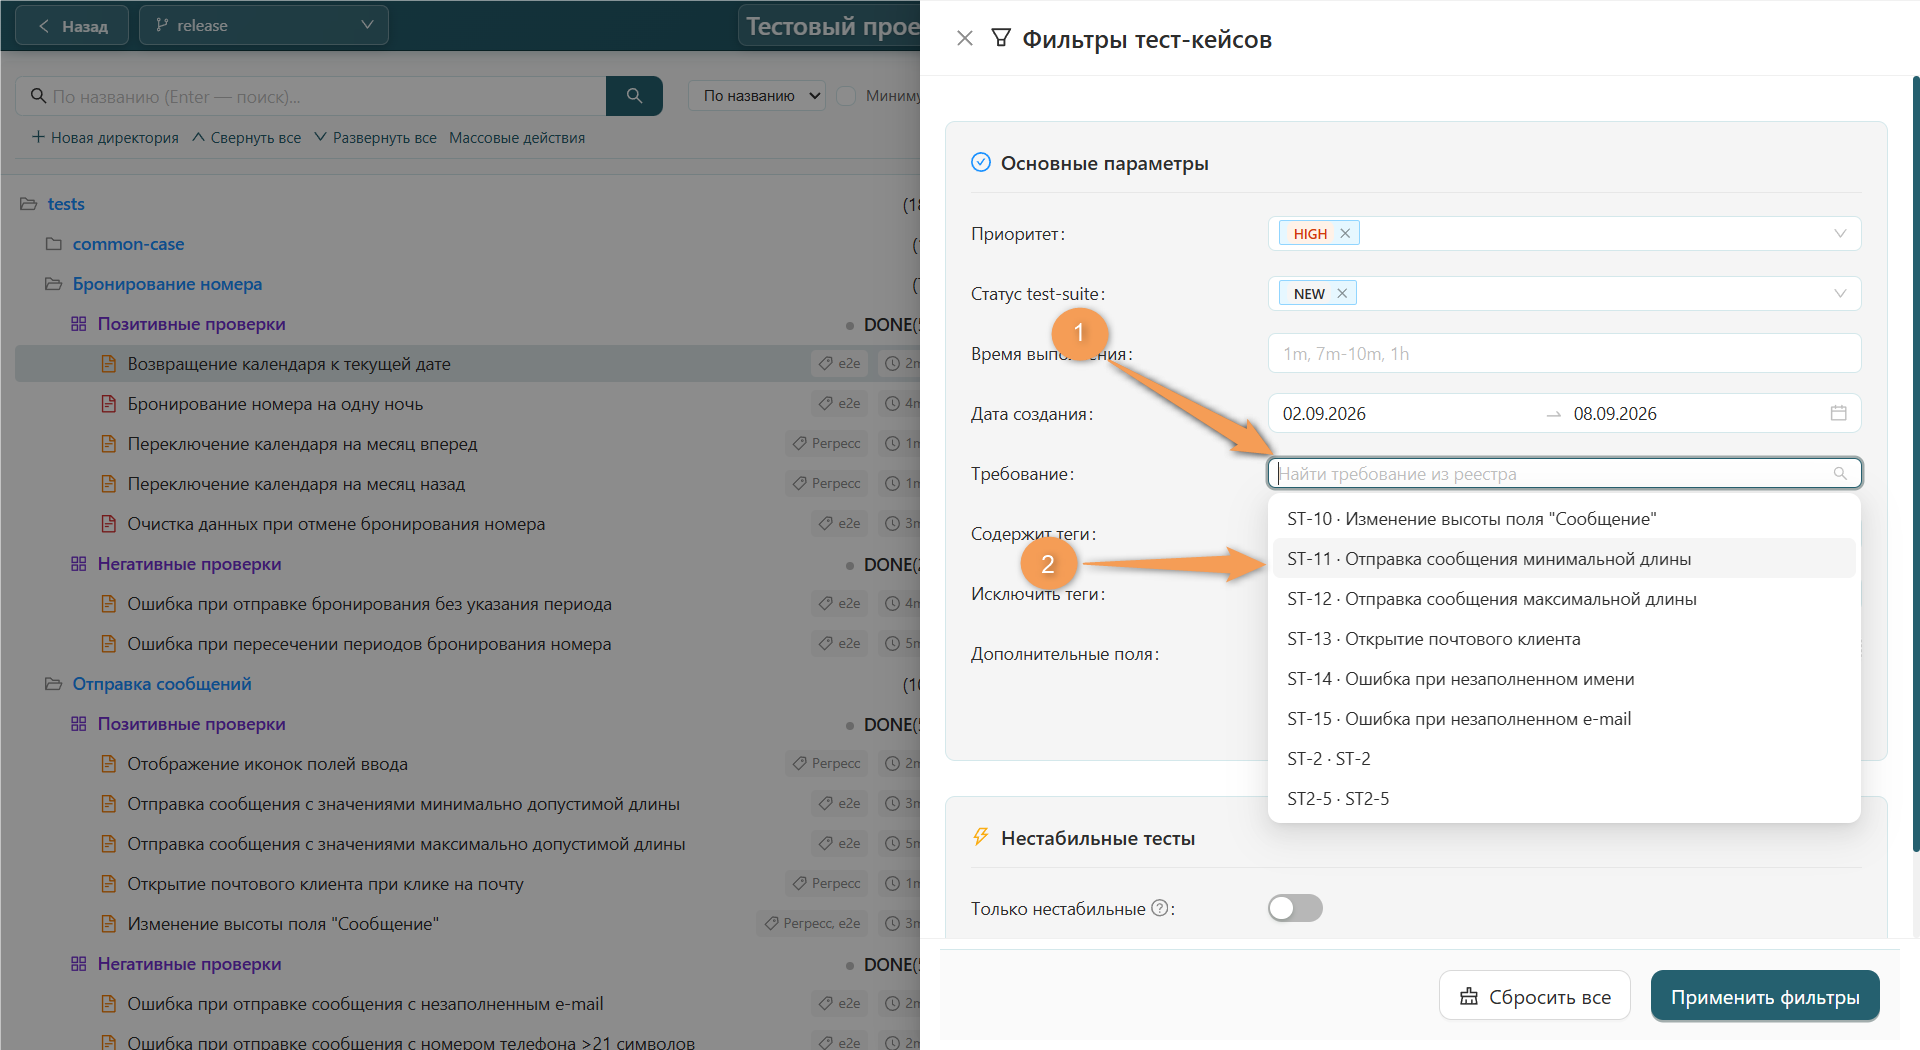Click Сбросить все button

click(1535, 996)
